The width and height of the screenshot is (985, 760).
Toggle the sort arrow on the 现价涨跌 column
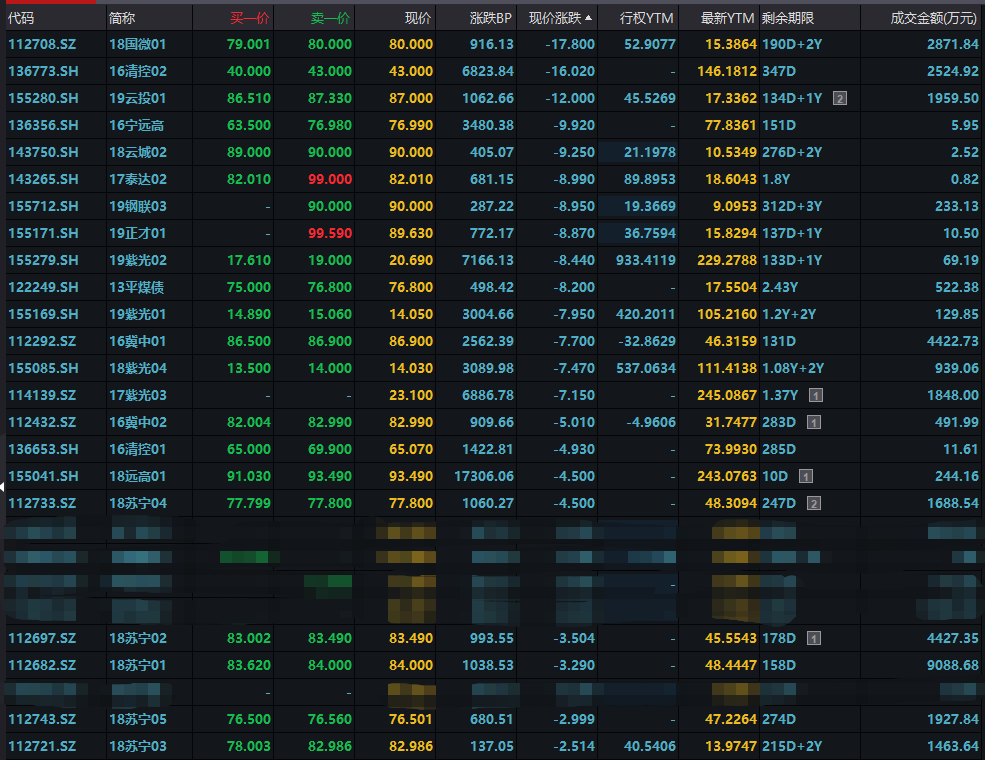tap(588, 18)
